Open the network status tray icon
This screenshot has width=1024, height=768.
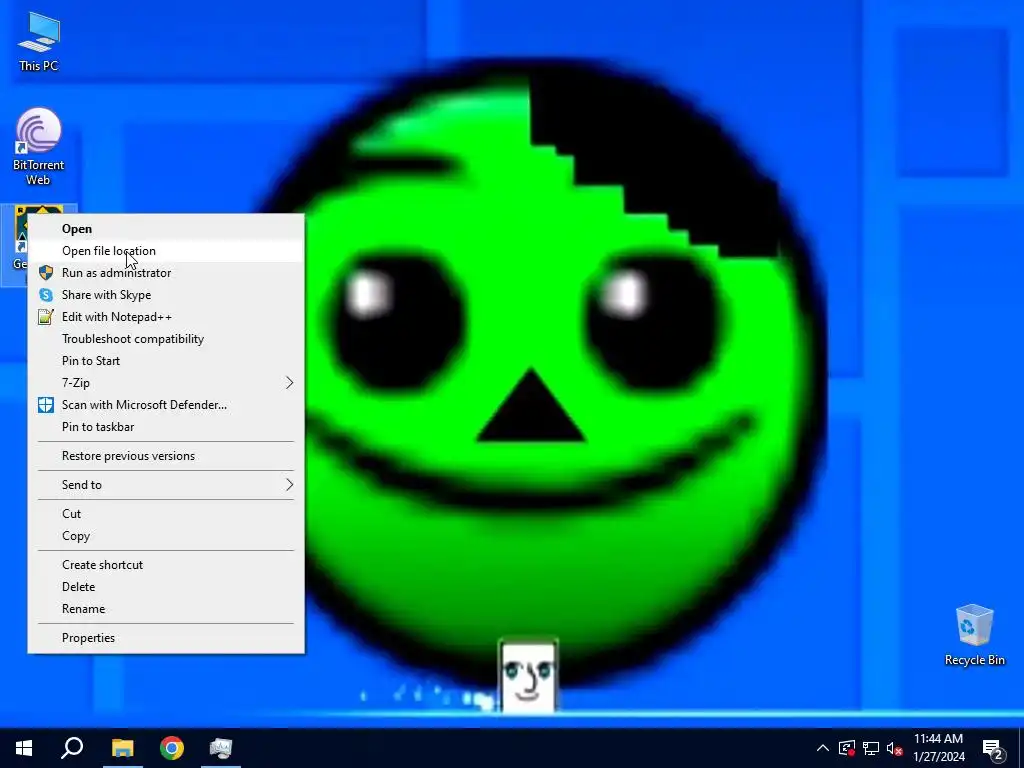[x=871, y=748]
